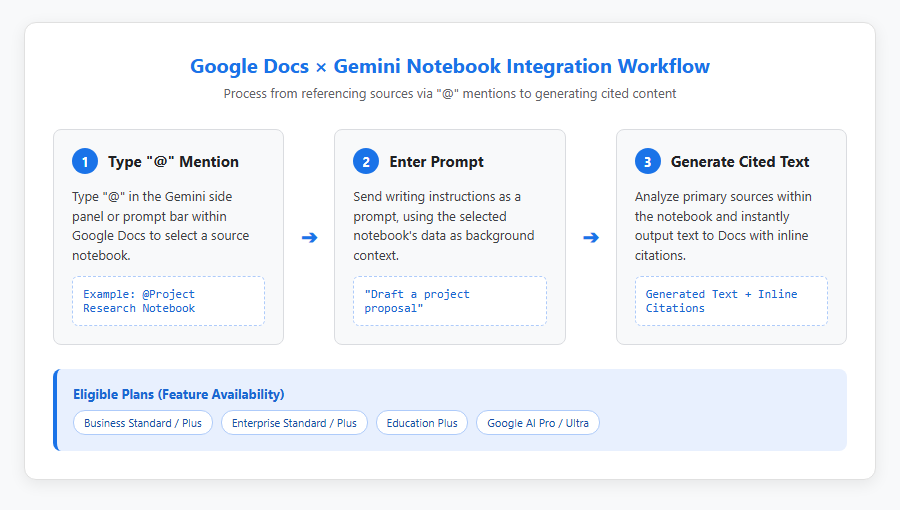Click the subtitle about "@" mentions and cited content
This screenshot has height=510, width=900.
pyautogui.click(x=450, y=94)
